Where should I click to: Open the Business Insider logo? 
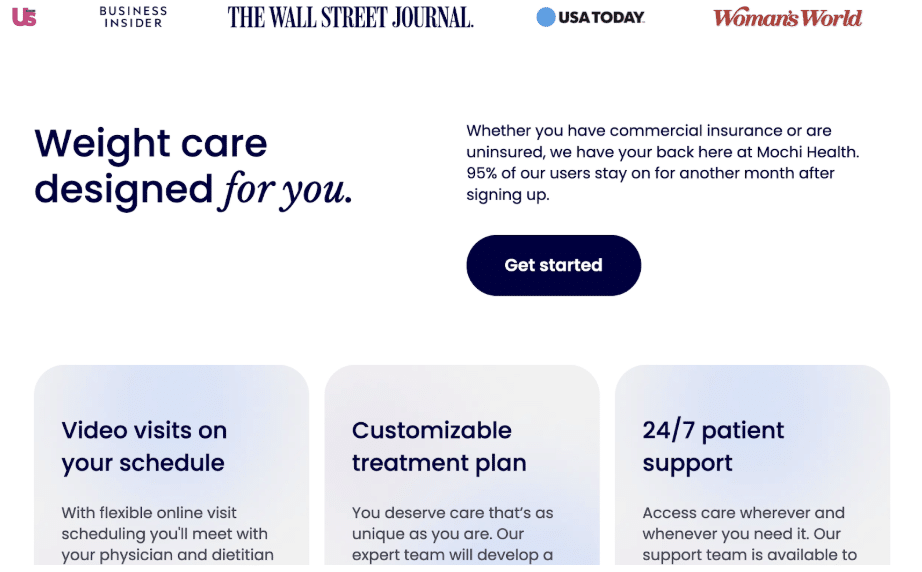133,17
